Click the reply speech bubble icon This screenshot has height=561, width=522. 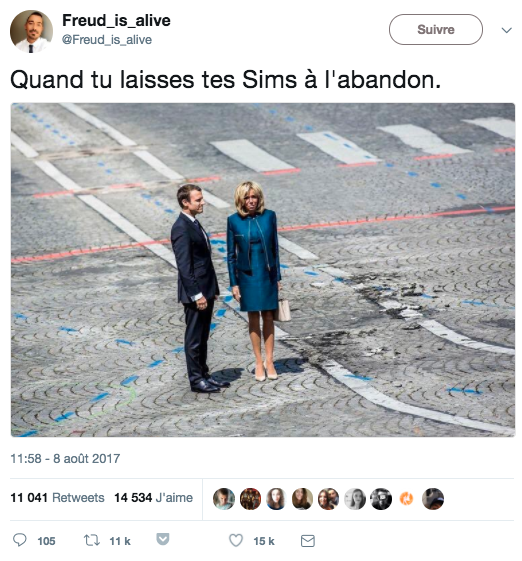(20, 540)
